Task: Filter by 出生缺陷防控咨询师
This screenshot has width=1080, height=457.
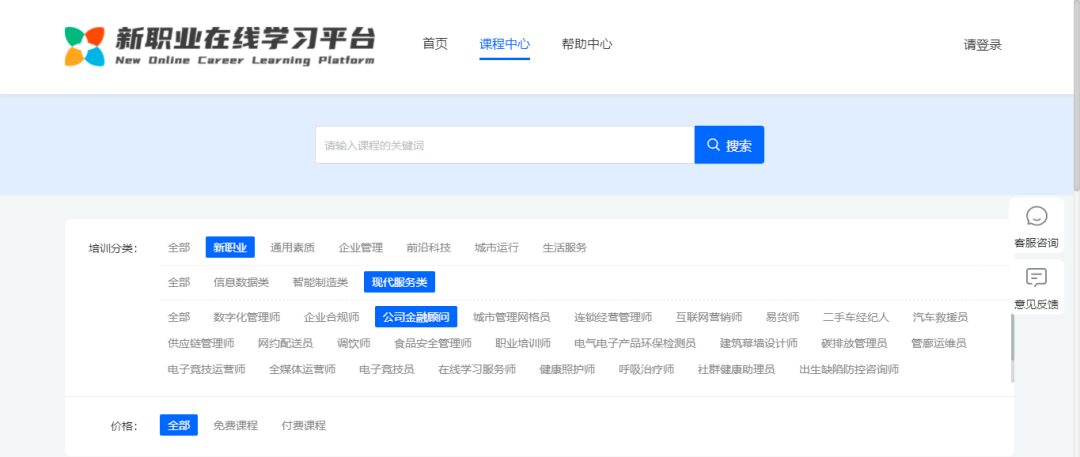Action: tap(849, 369)
